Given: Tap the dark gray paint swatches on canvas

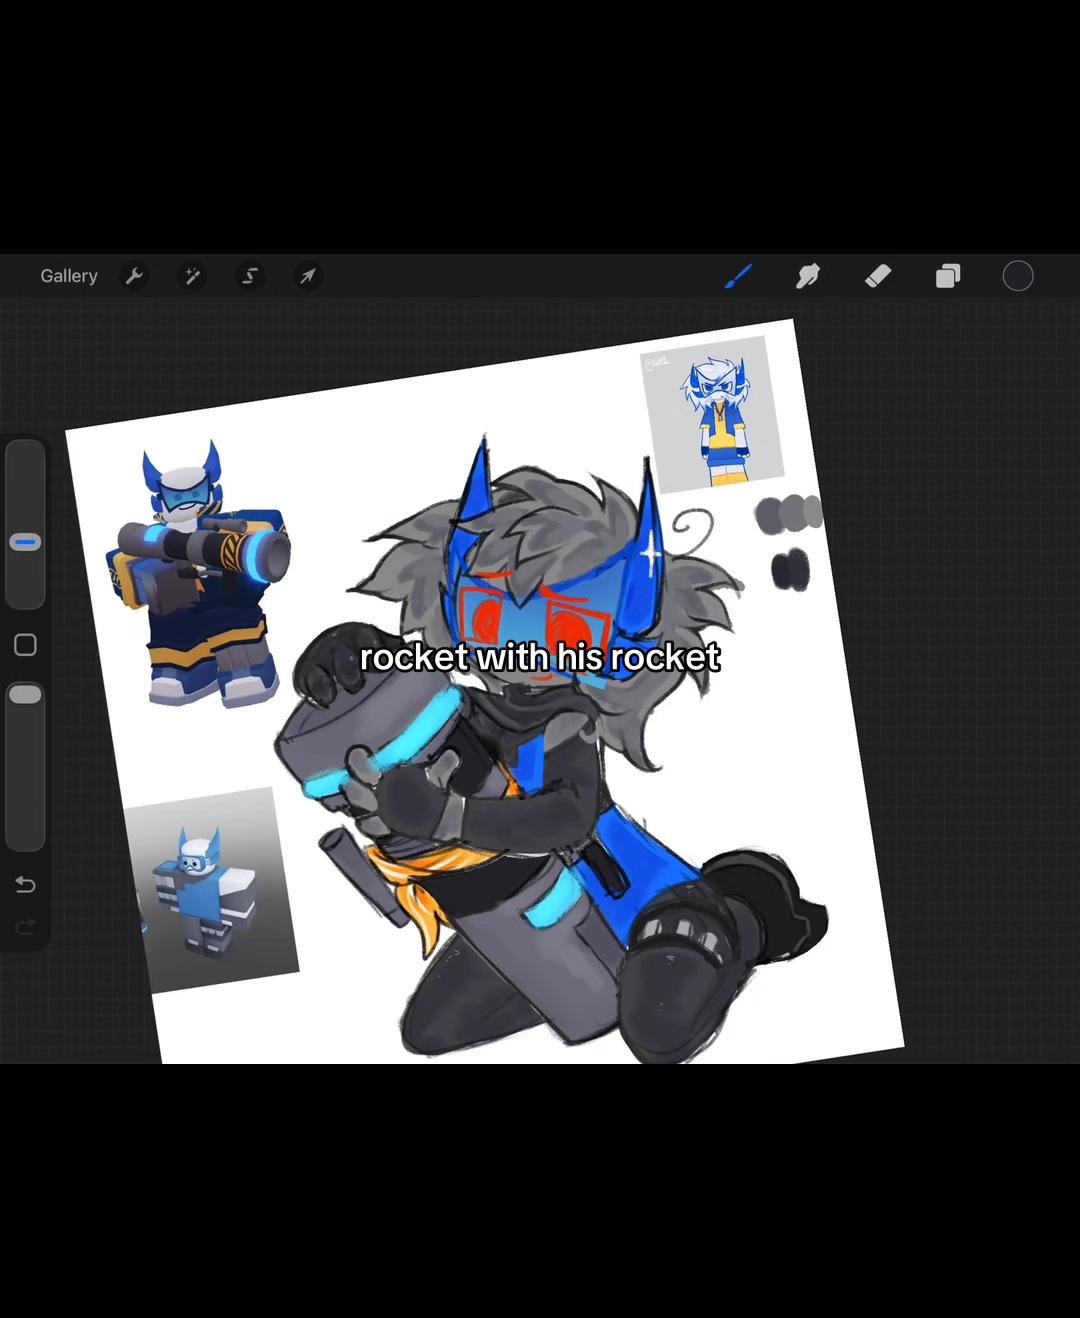Looking at the screenshot, I should tap(790, 569).
